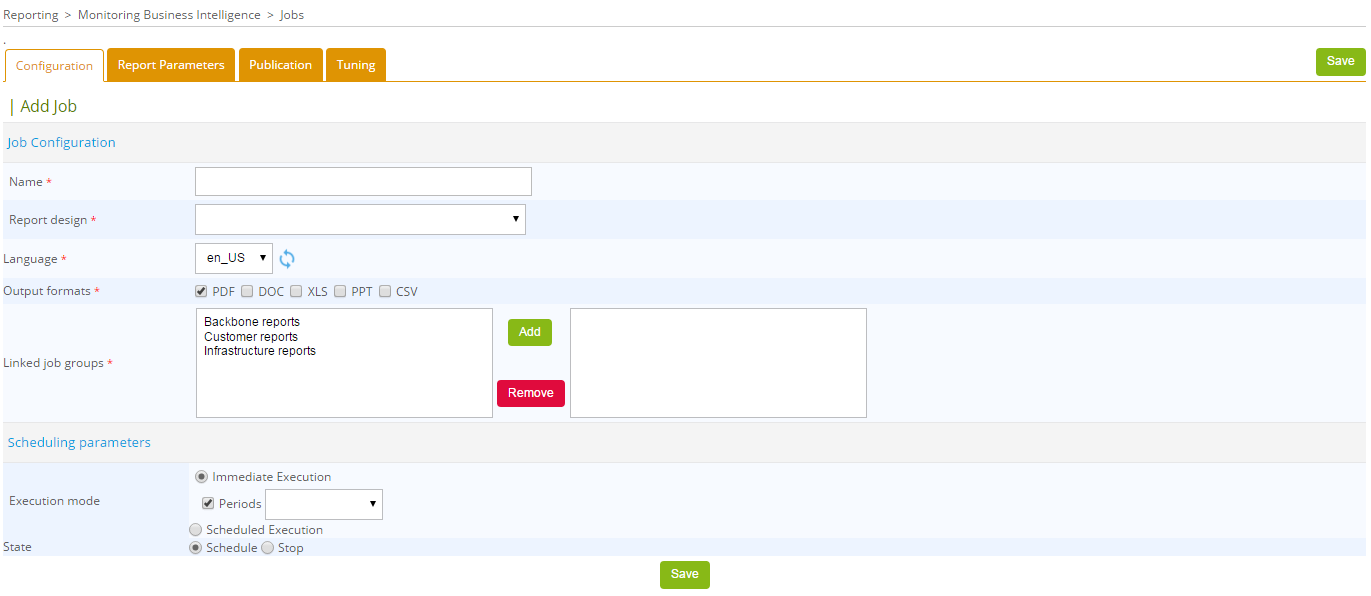This screenshot has width=1371, height=596.
Task: Open the Periods selection dropdown
Action: tap(324, 504)
